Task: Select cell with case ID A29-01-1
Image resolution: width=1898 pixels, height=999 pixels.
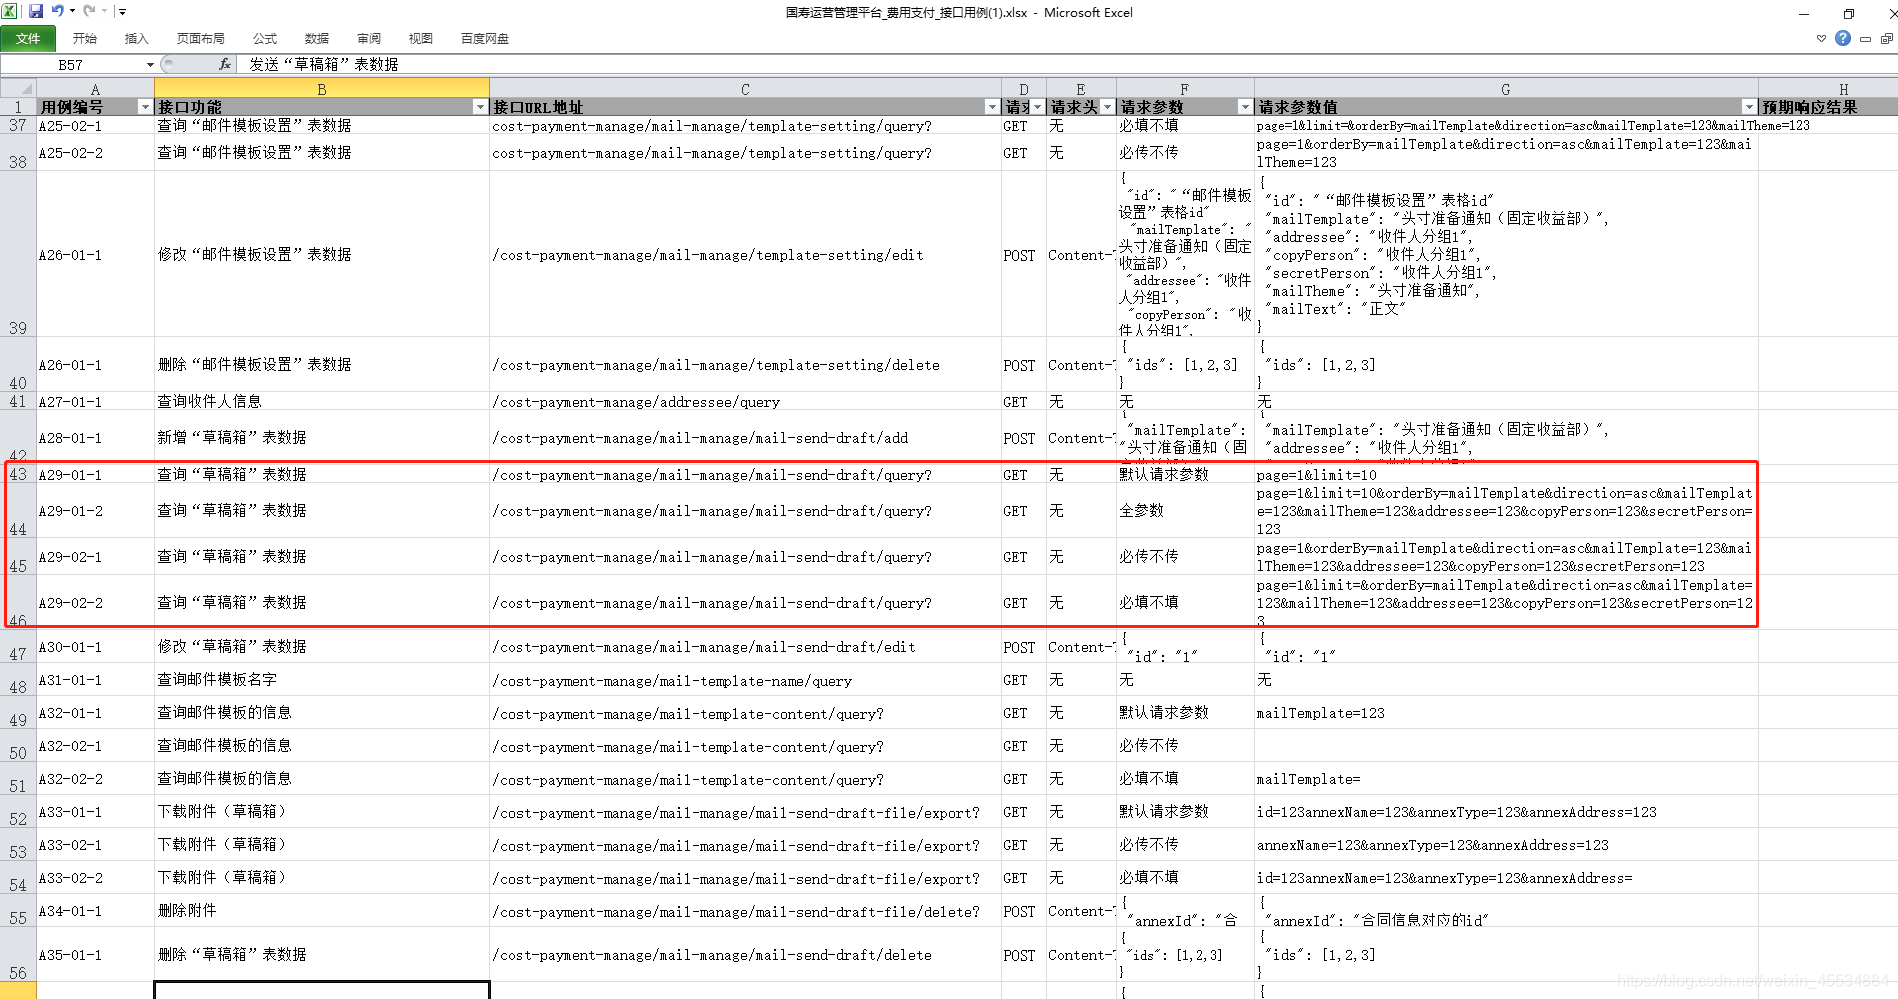Action: [96, 474]
